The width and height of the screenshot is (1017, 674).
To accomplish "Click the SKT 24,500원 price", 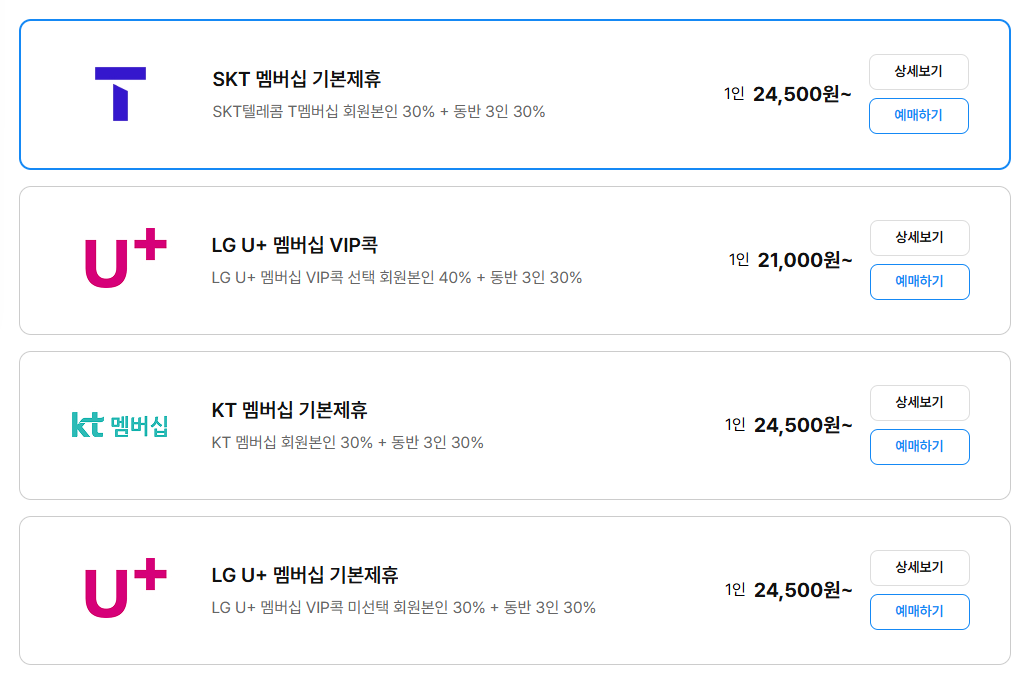I will [x=802, y=95].
